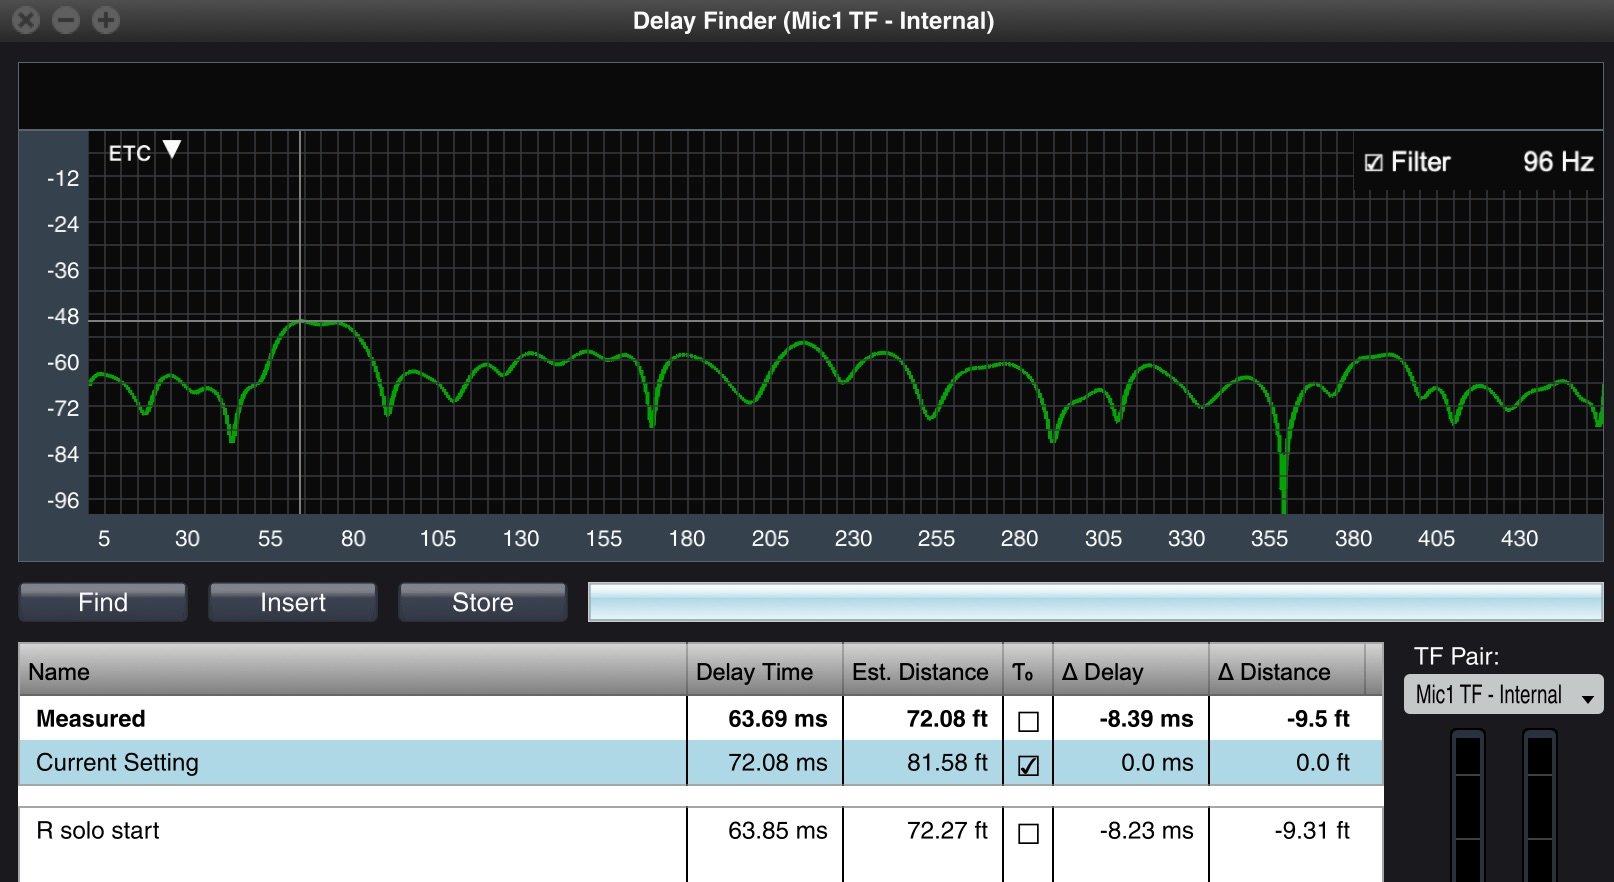Click the ETC curve peak at the cursor line

tap(300, 322)
